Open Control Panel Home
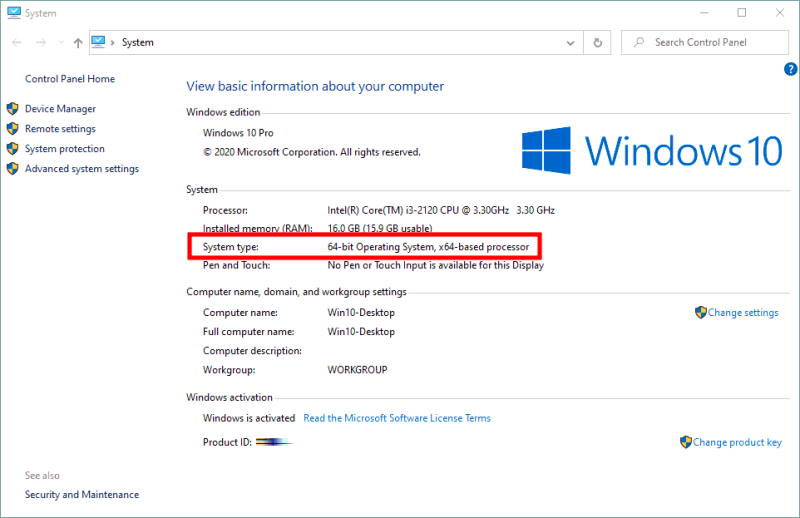The width and height of the screenshot is (800, 518). tap(70, 79)
